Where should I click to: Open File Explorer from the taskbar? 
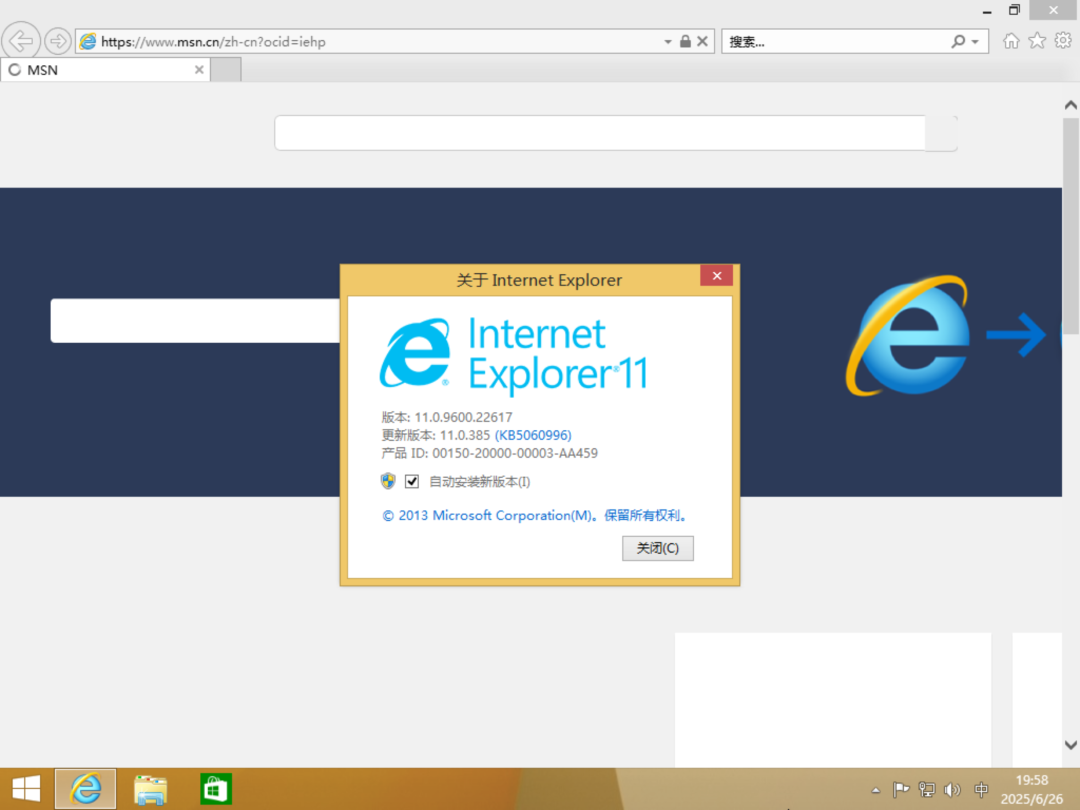[x=150, y=789]
